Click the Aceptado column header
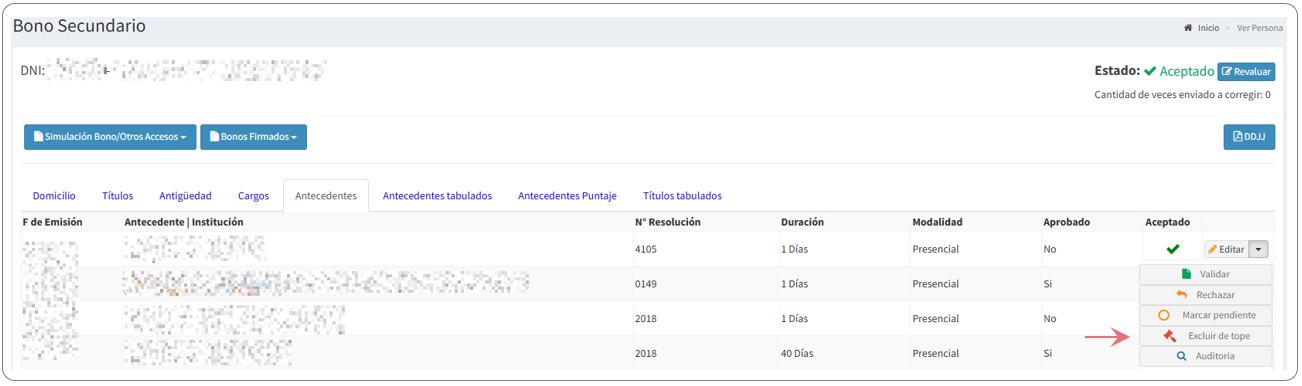The width and height of the screenshot is (1302, 386). coord(1168,222)
